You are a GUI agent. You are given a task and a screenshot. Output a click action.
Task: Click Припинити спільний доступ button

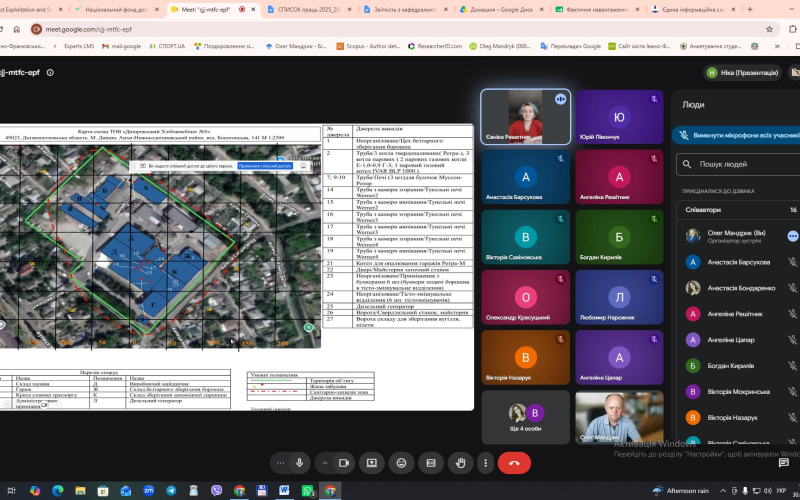pos(265,166)
